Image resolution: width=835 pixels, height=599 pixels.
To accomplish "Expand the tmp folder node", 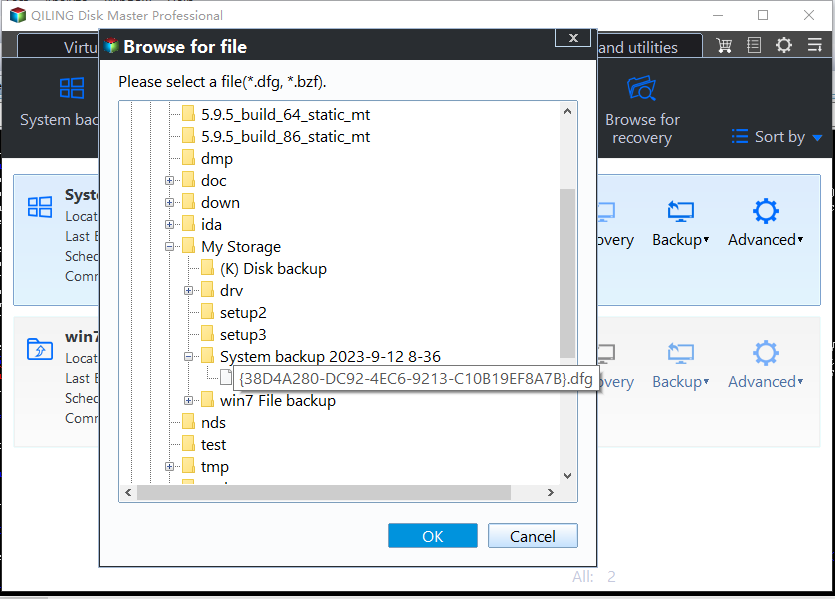I will click(x=169, y=466).
